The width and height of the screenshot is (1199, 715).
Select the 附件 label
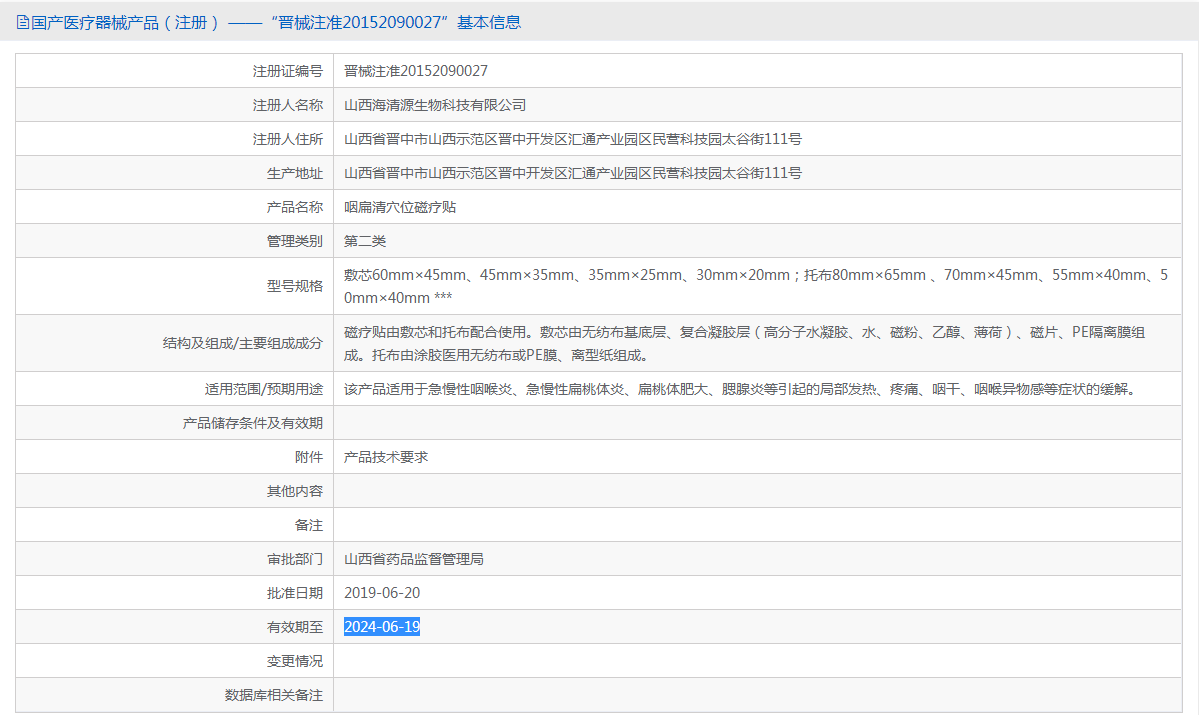coord(309,457)
